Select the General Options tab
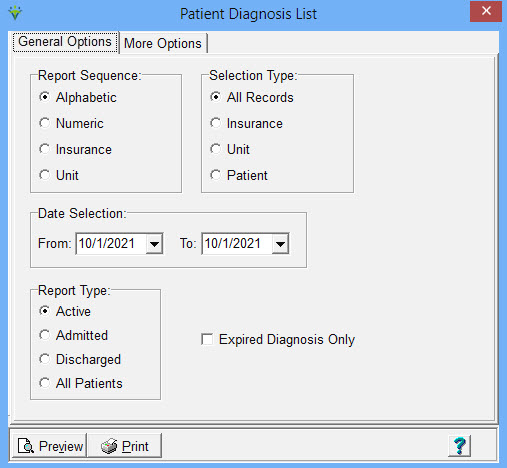Image resolution: width=507 pixels, height=468 pixels. point(65,42)
